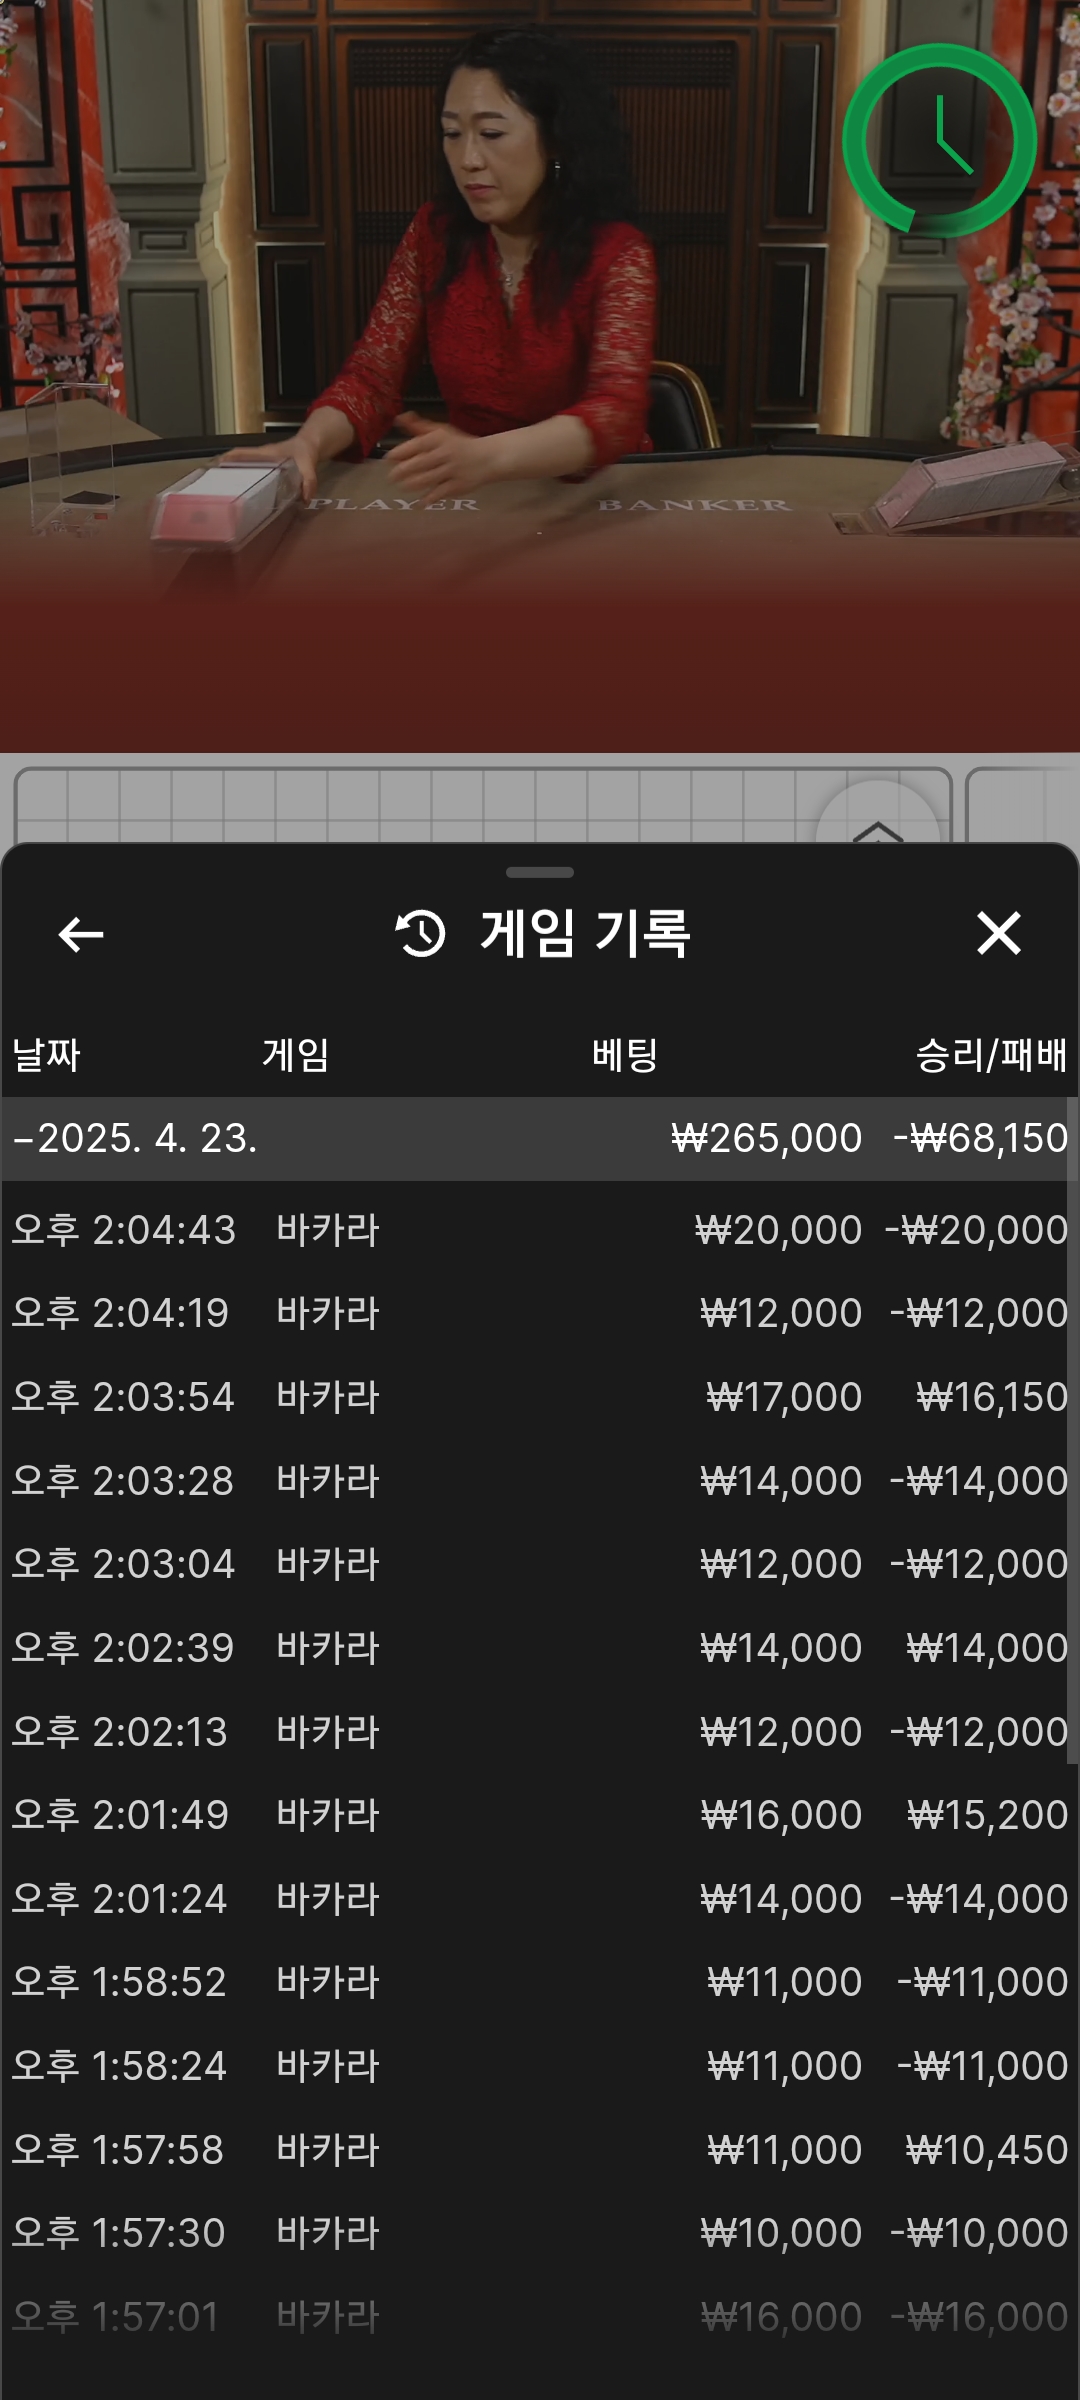Tap the green countdown timer circle
The height and width of the screenshot is (2400, 1080).
[x=939, y=141]
